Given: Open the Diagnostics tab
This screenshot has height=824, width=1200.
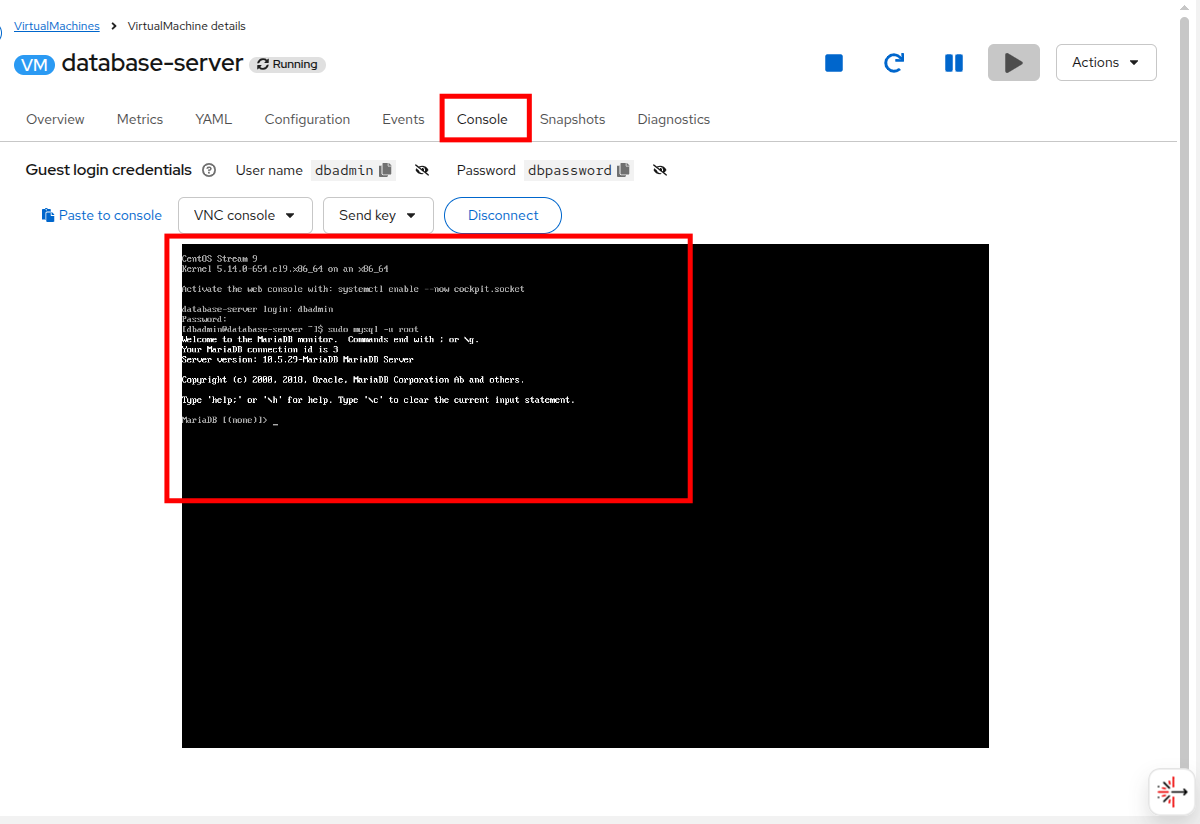Looking at the screenshot, I should point(673,119).
